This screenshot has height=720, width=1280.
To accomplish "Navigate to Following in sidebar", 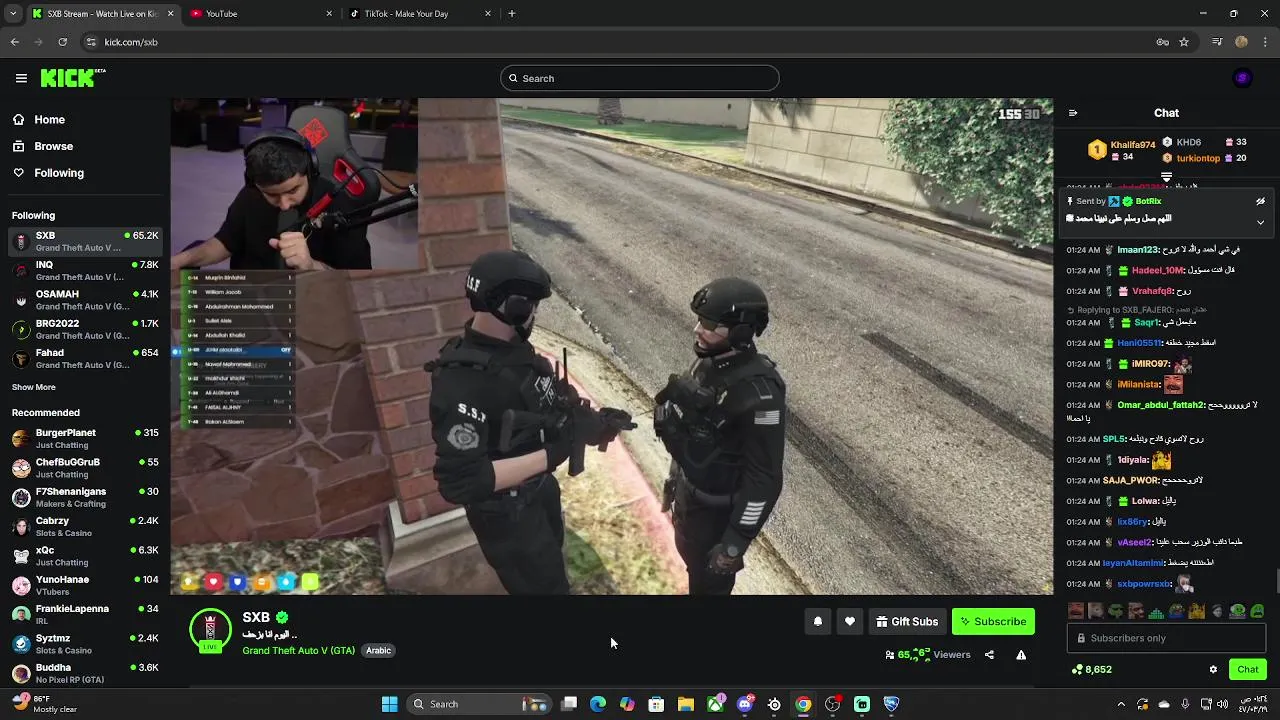I will (49, 173).
